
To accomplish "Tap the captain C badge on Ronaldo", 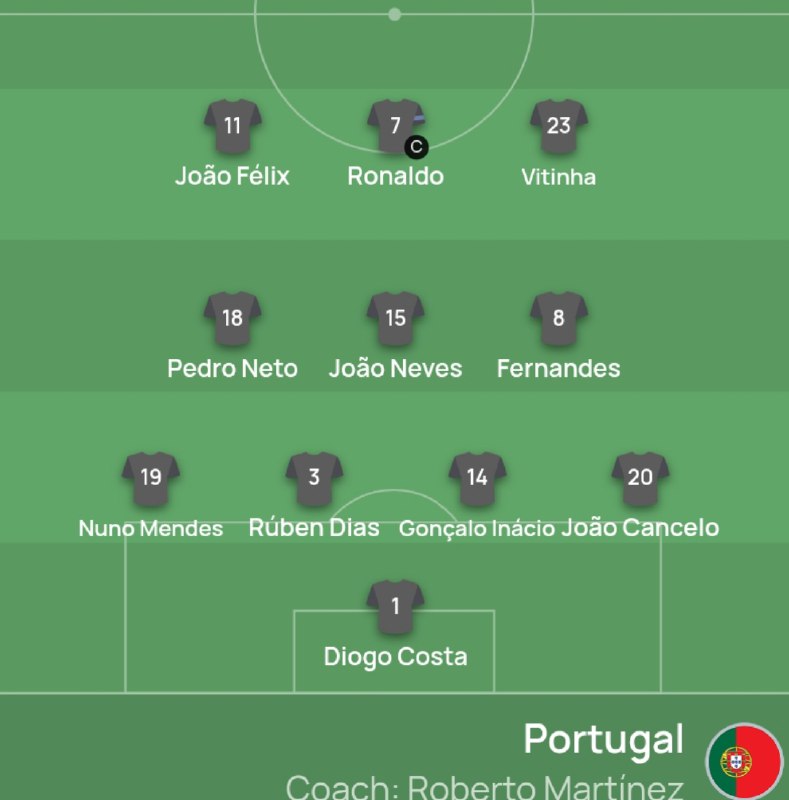I will [416, 147].
